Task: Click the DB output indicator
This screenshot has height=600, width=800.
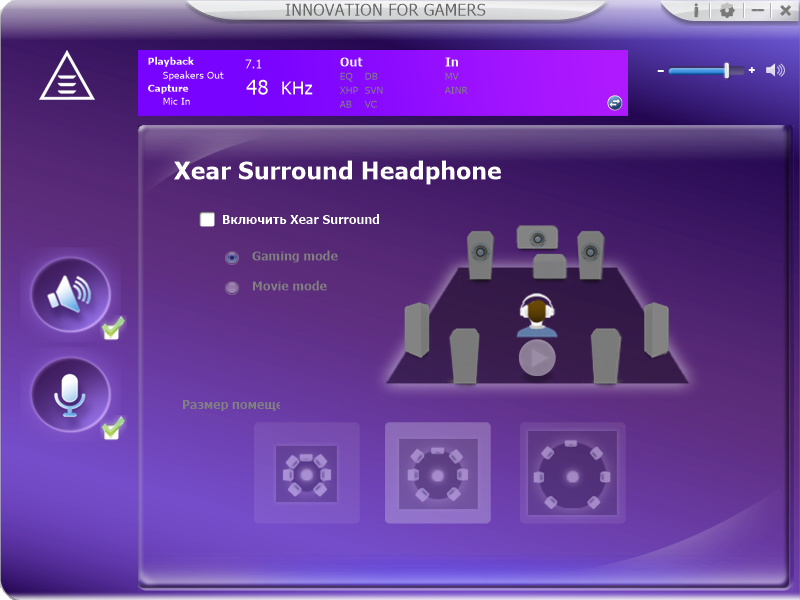Action: pyautogui.click(x=371, y=77)
